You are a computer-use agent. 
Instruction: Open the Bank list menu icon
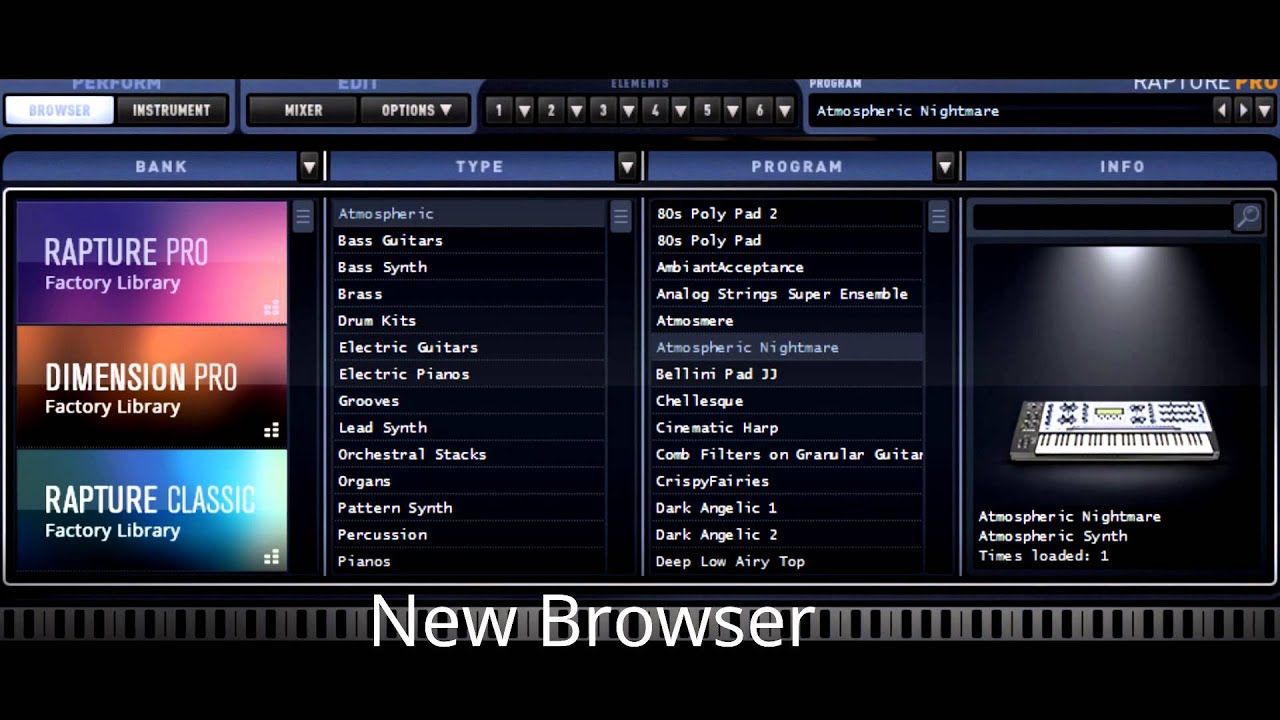[x=303, y=217]
